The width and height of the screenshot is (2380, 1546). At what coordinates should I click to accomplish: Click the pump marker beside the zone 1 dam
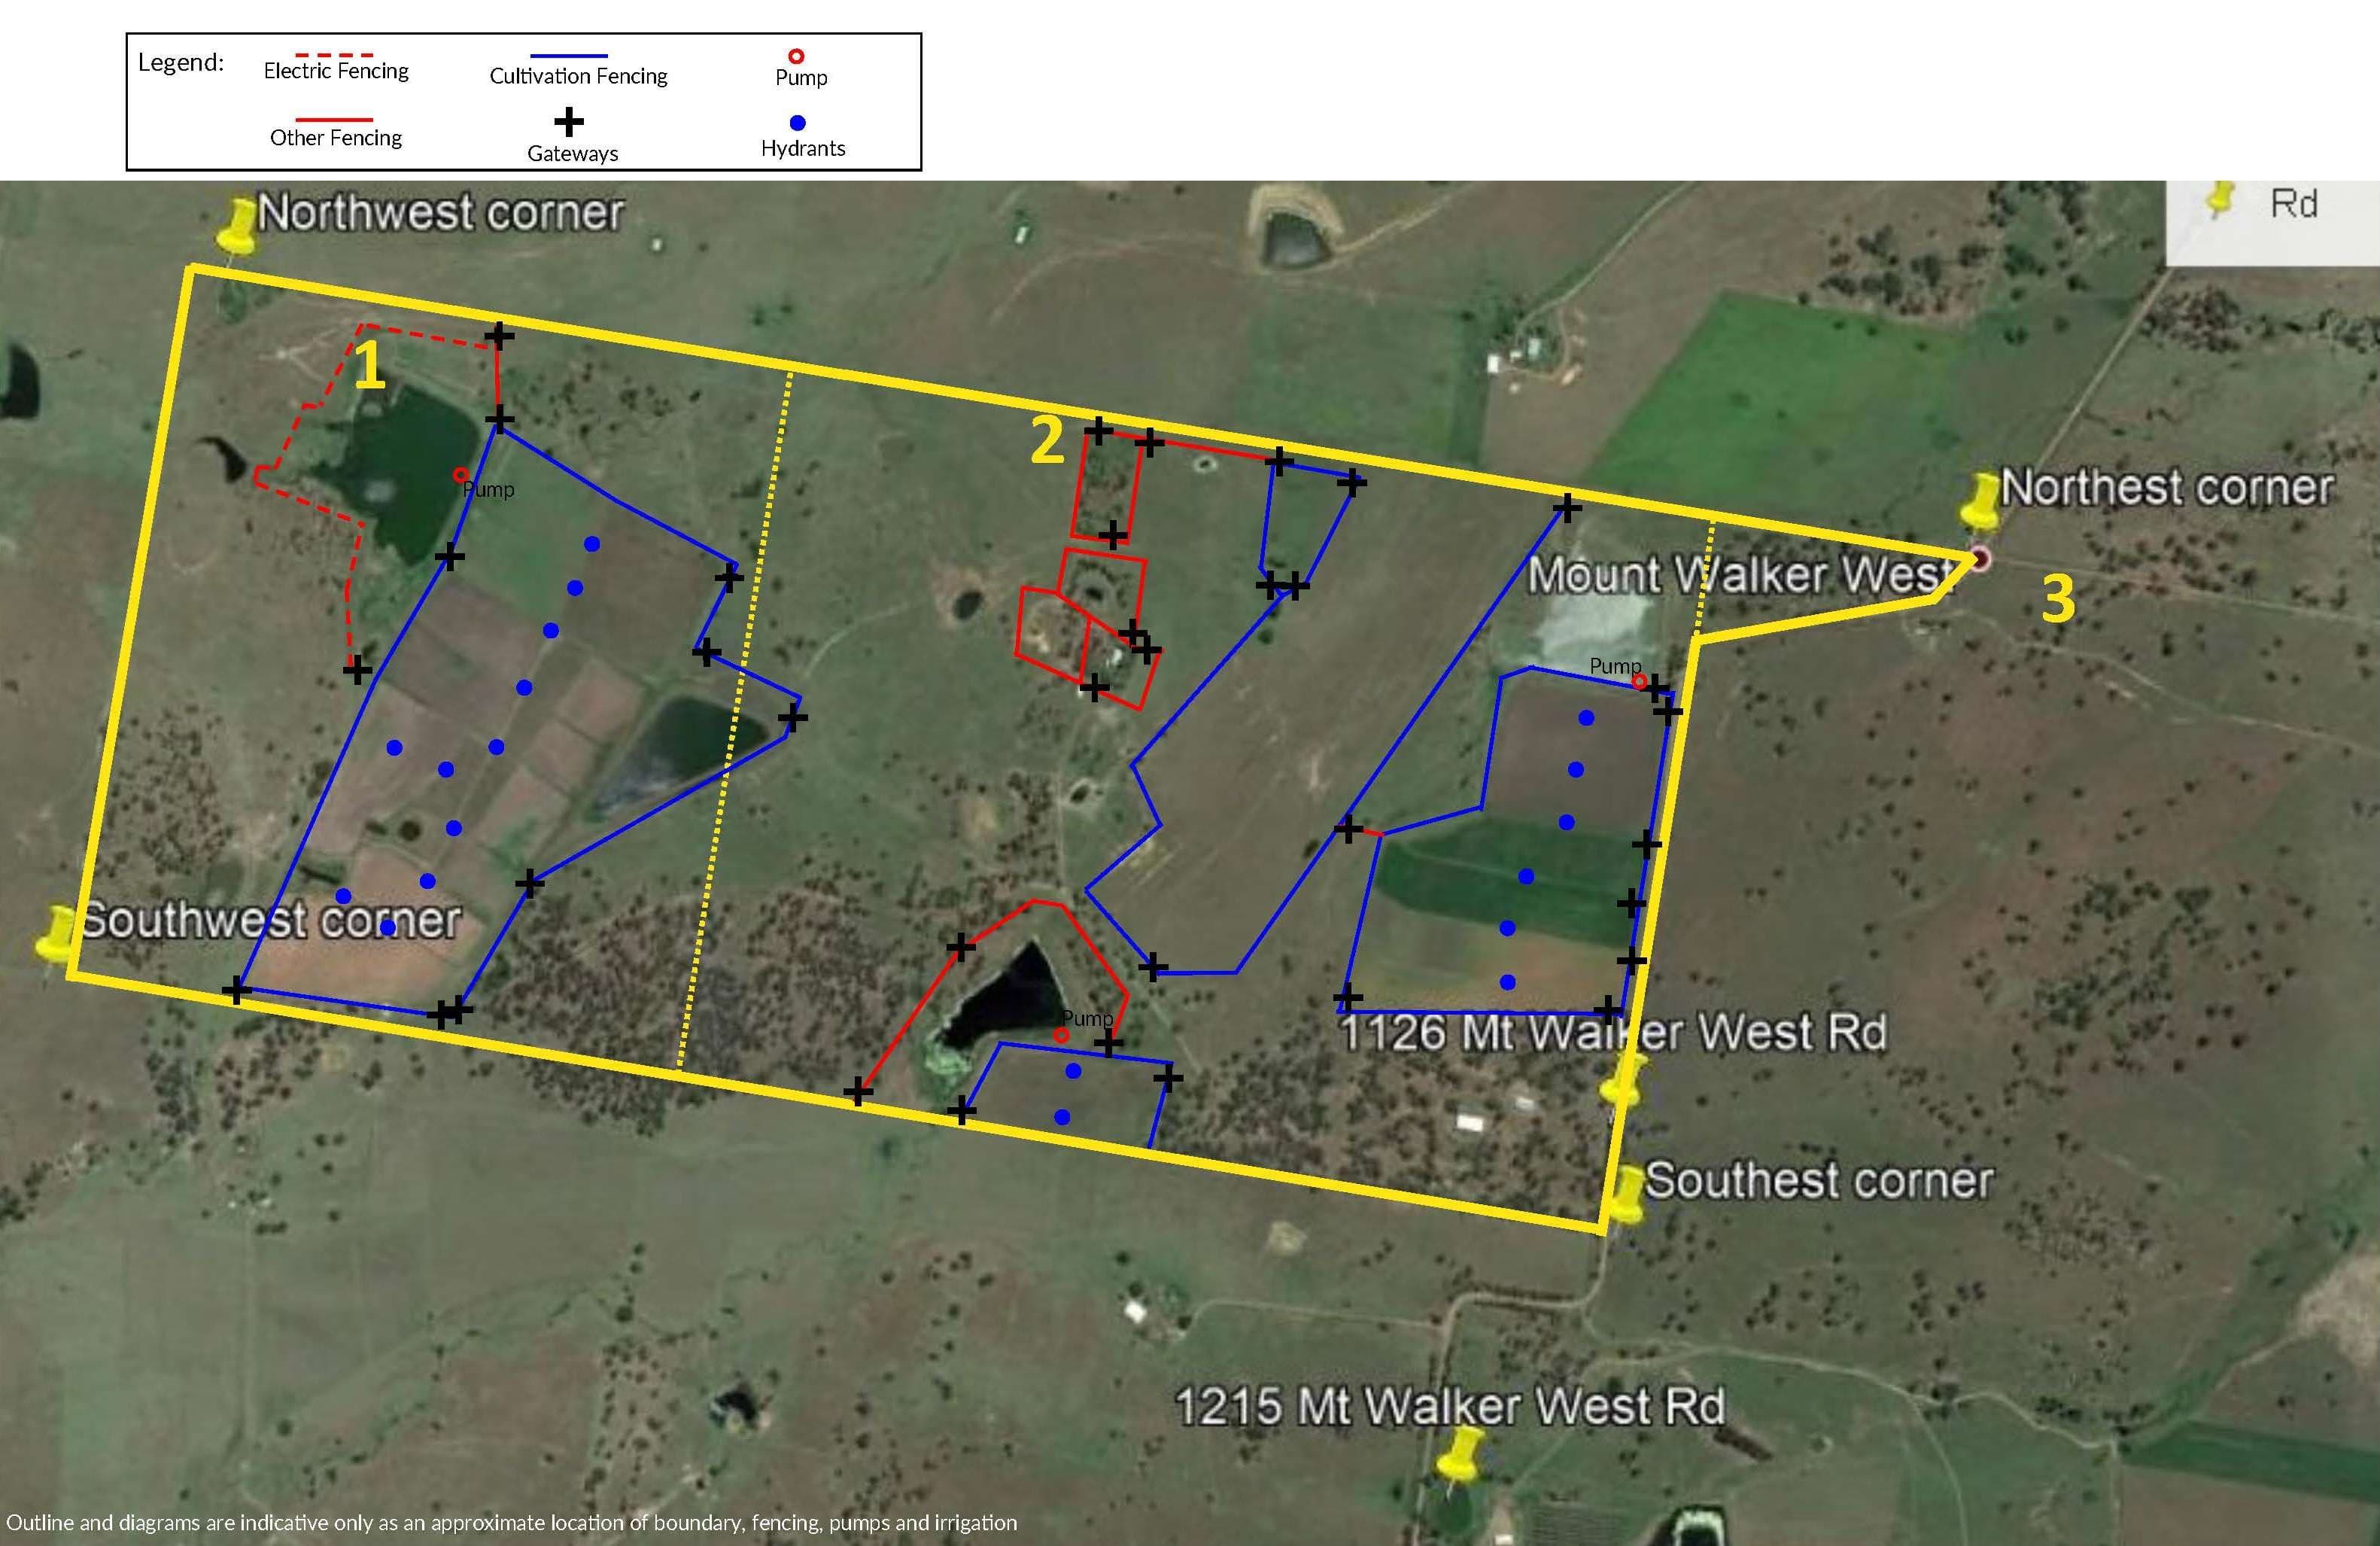(460, 475)
